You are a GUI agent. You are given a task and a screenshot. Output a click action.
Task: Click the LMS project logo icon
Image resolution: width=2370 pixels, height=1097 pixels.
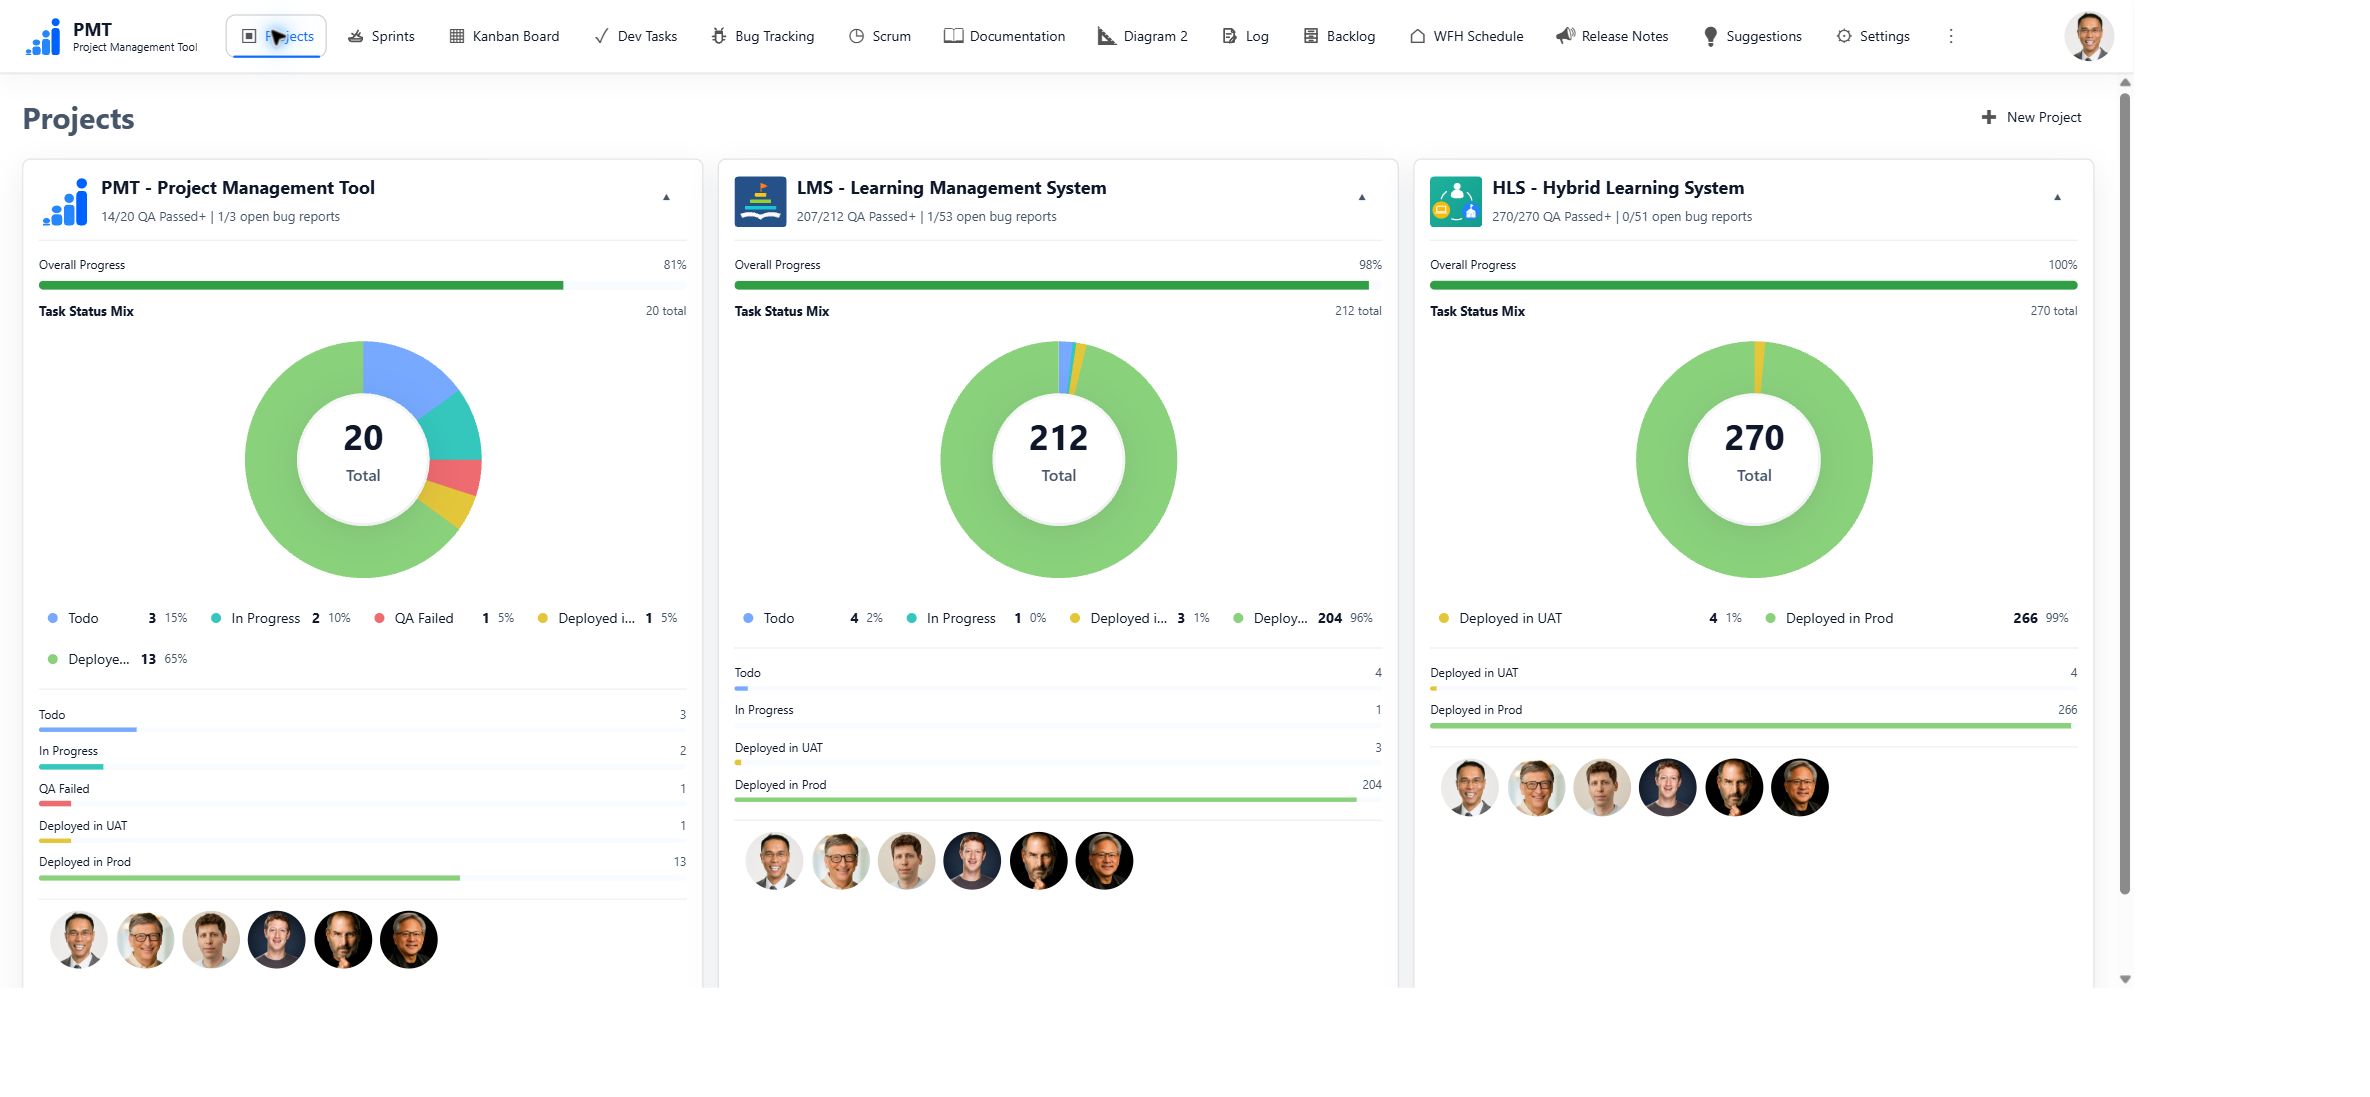click(x=760, y=201)
